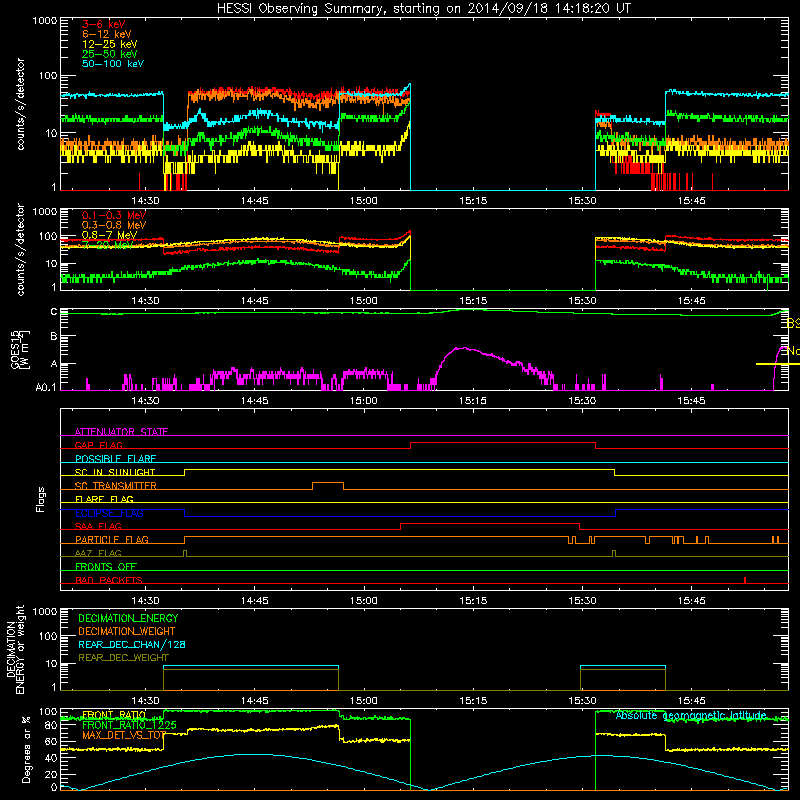Click the SC_TRANSMITTER flag label
The height and width of the screenshot is (800, 800).
point(116,486)
